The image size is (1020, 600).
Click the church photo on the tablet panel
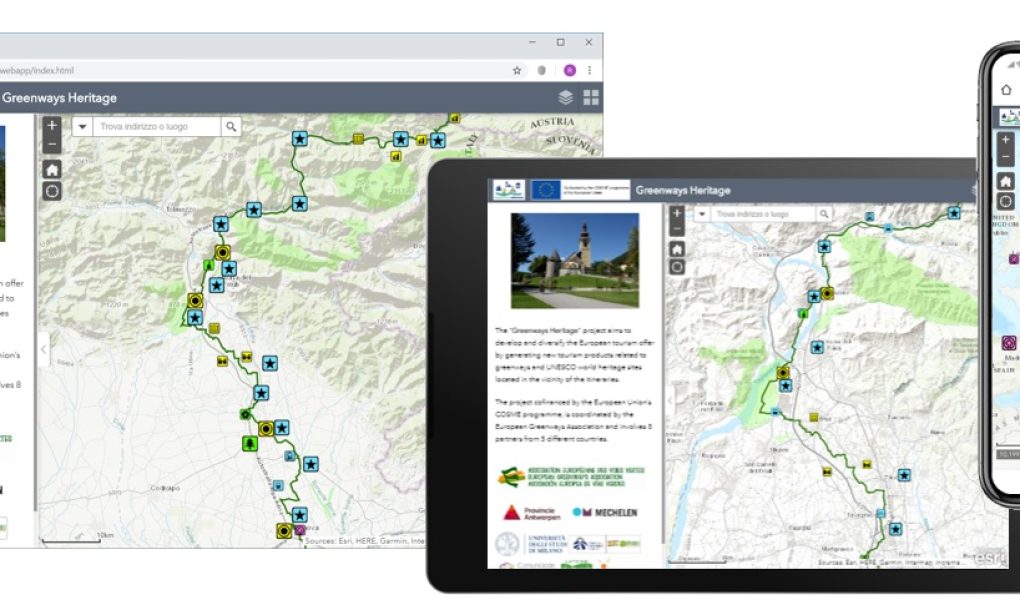click(574, 260)
